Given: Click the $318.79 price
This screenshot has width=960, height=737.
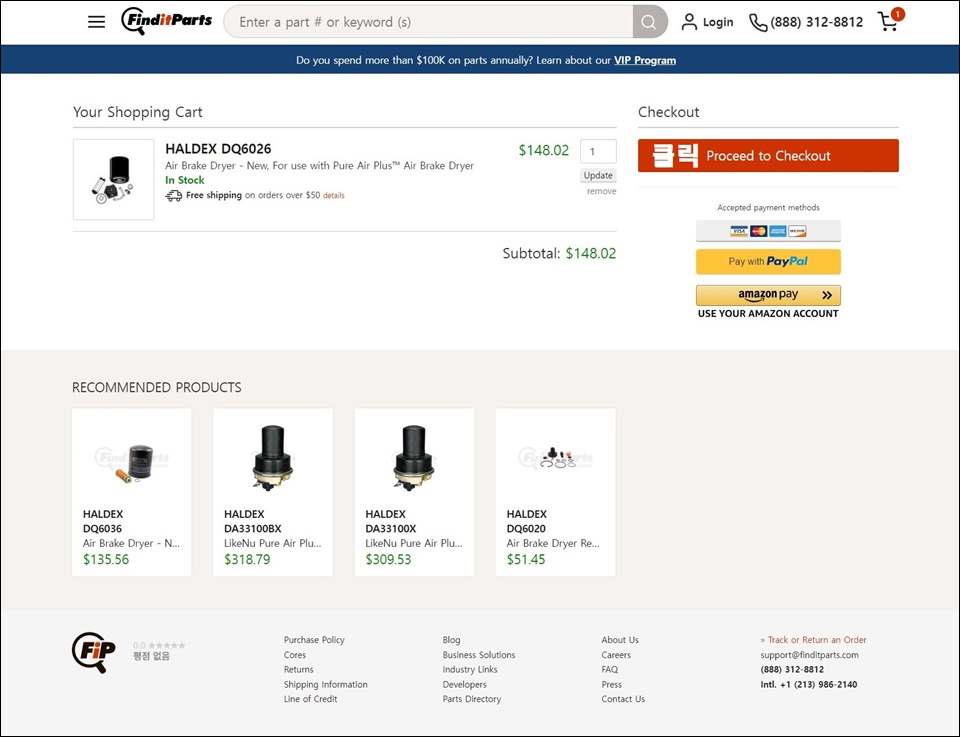Looking at the screenshot, I should click(x=247, y=559).
